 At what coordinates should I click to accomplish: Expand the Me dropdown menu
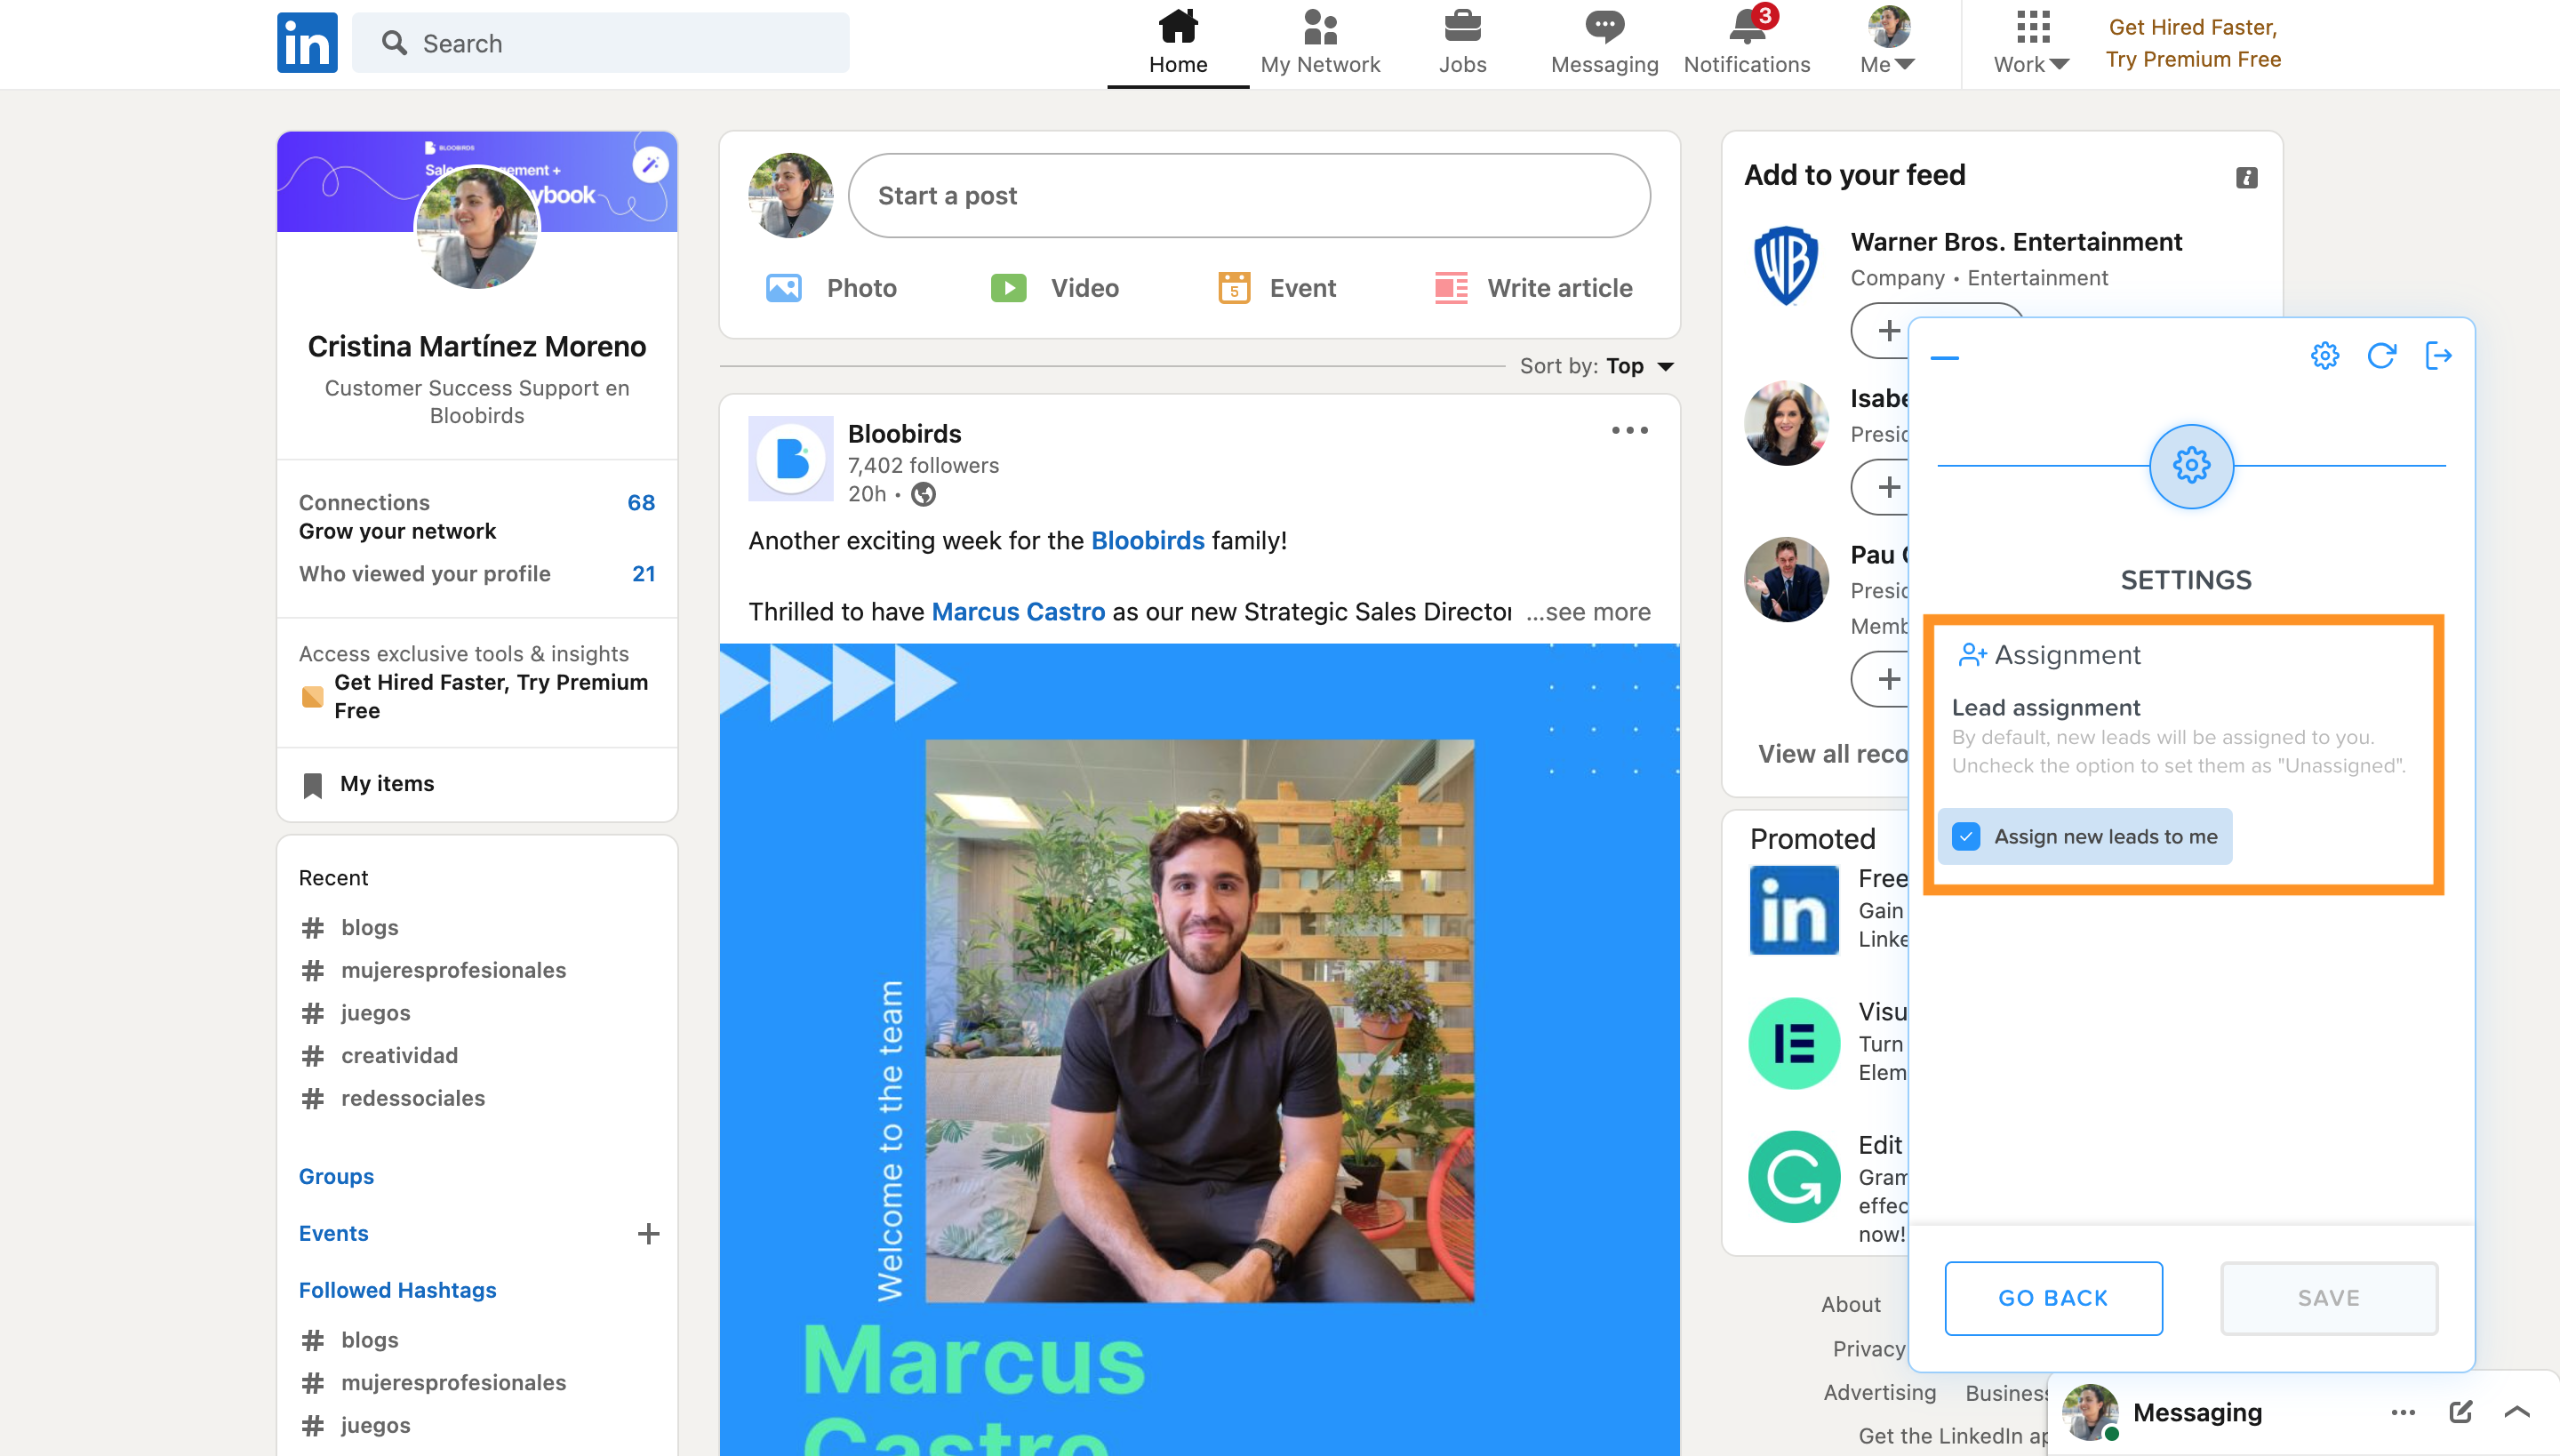pyautogui.click(x=1888, y=43)
